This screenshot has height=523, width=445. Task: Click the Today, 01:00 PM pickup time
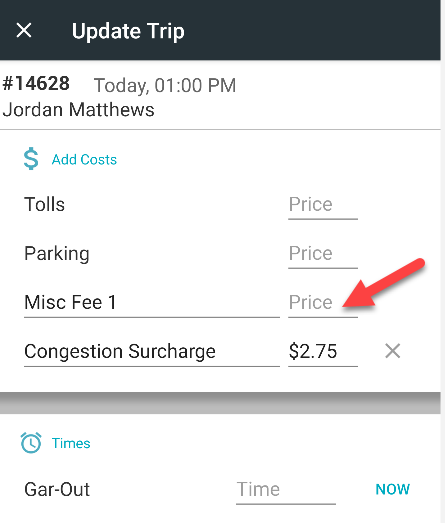tap(165, 85)
